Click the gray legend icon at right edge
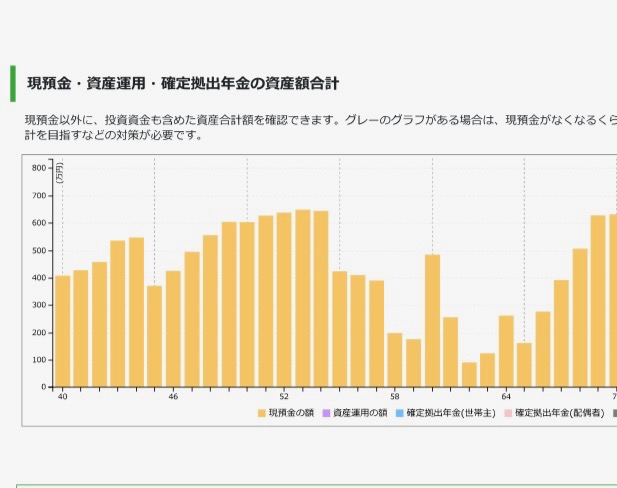The image size is (617, 488). [x=613, y=413]
